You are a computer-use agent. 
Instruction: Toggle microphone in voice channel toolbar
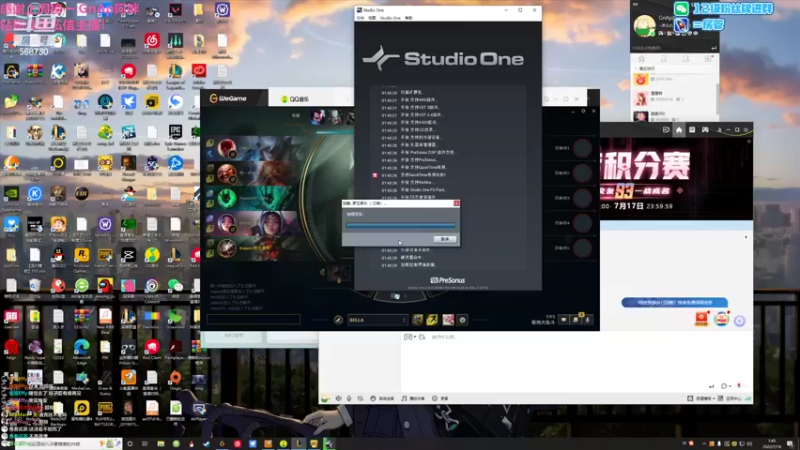[x=349, y=398]
